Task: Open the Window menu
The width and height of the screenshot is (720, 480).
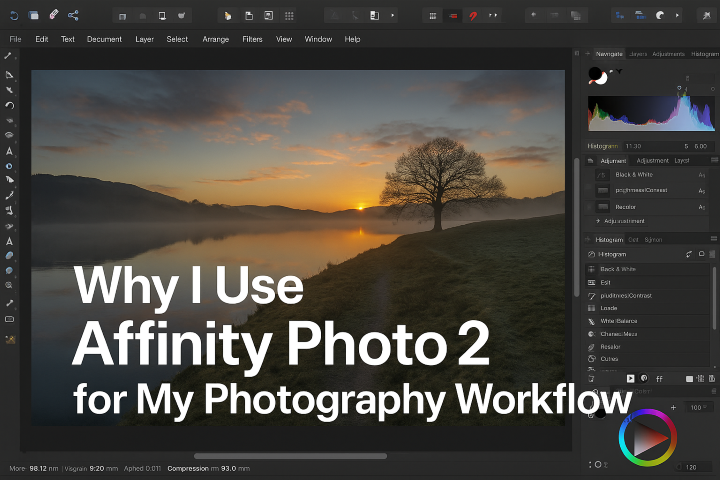Action: pos(318,39)
